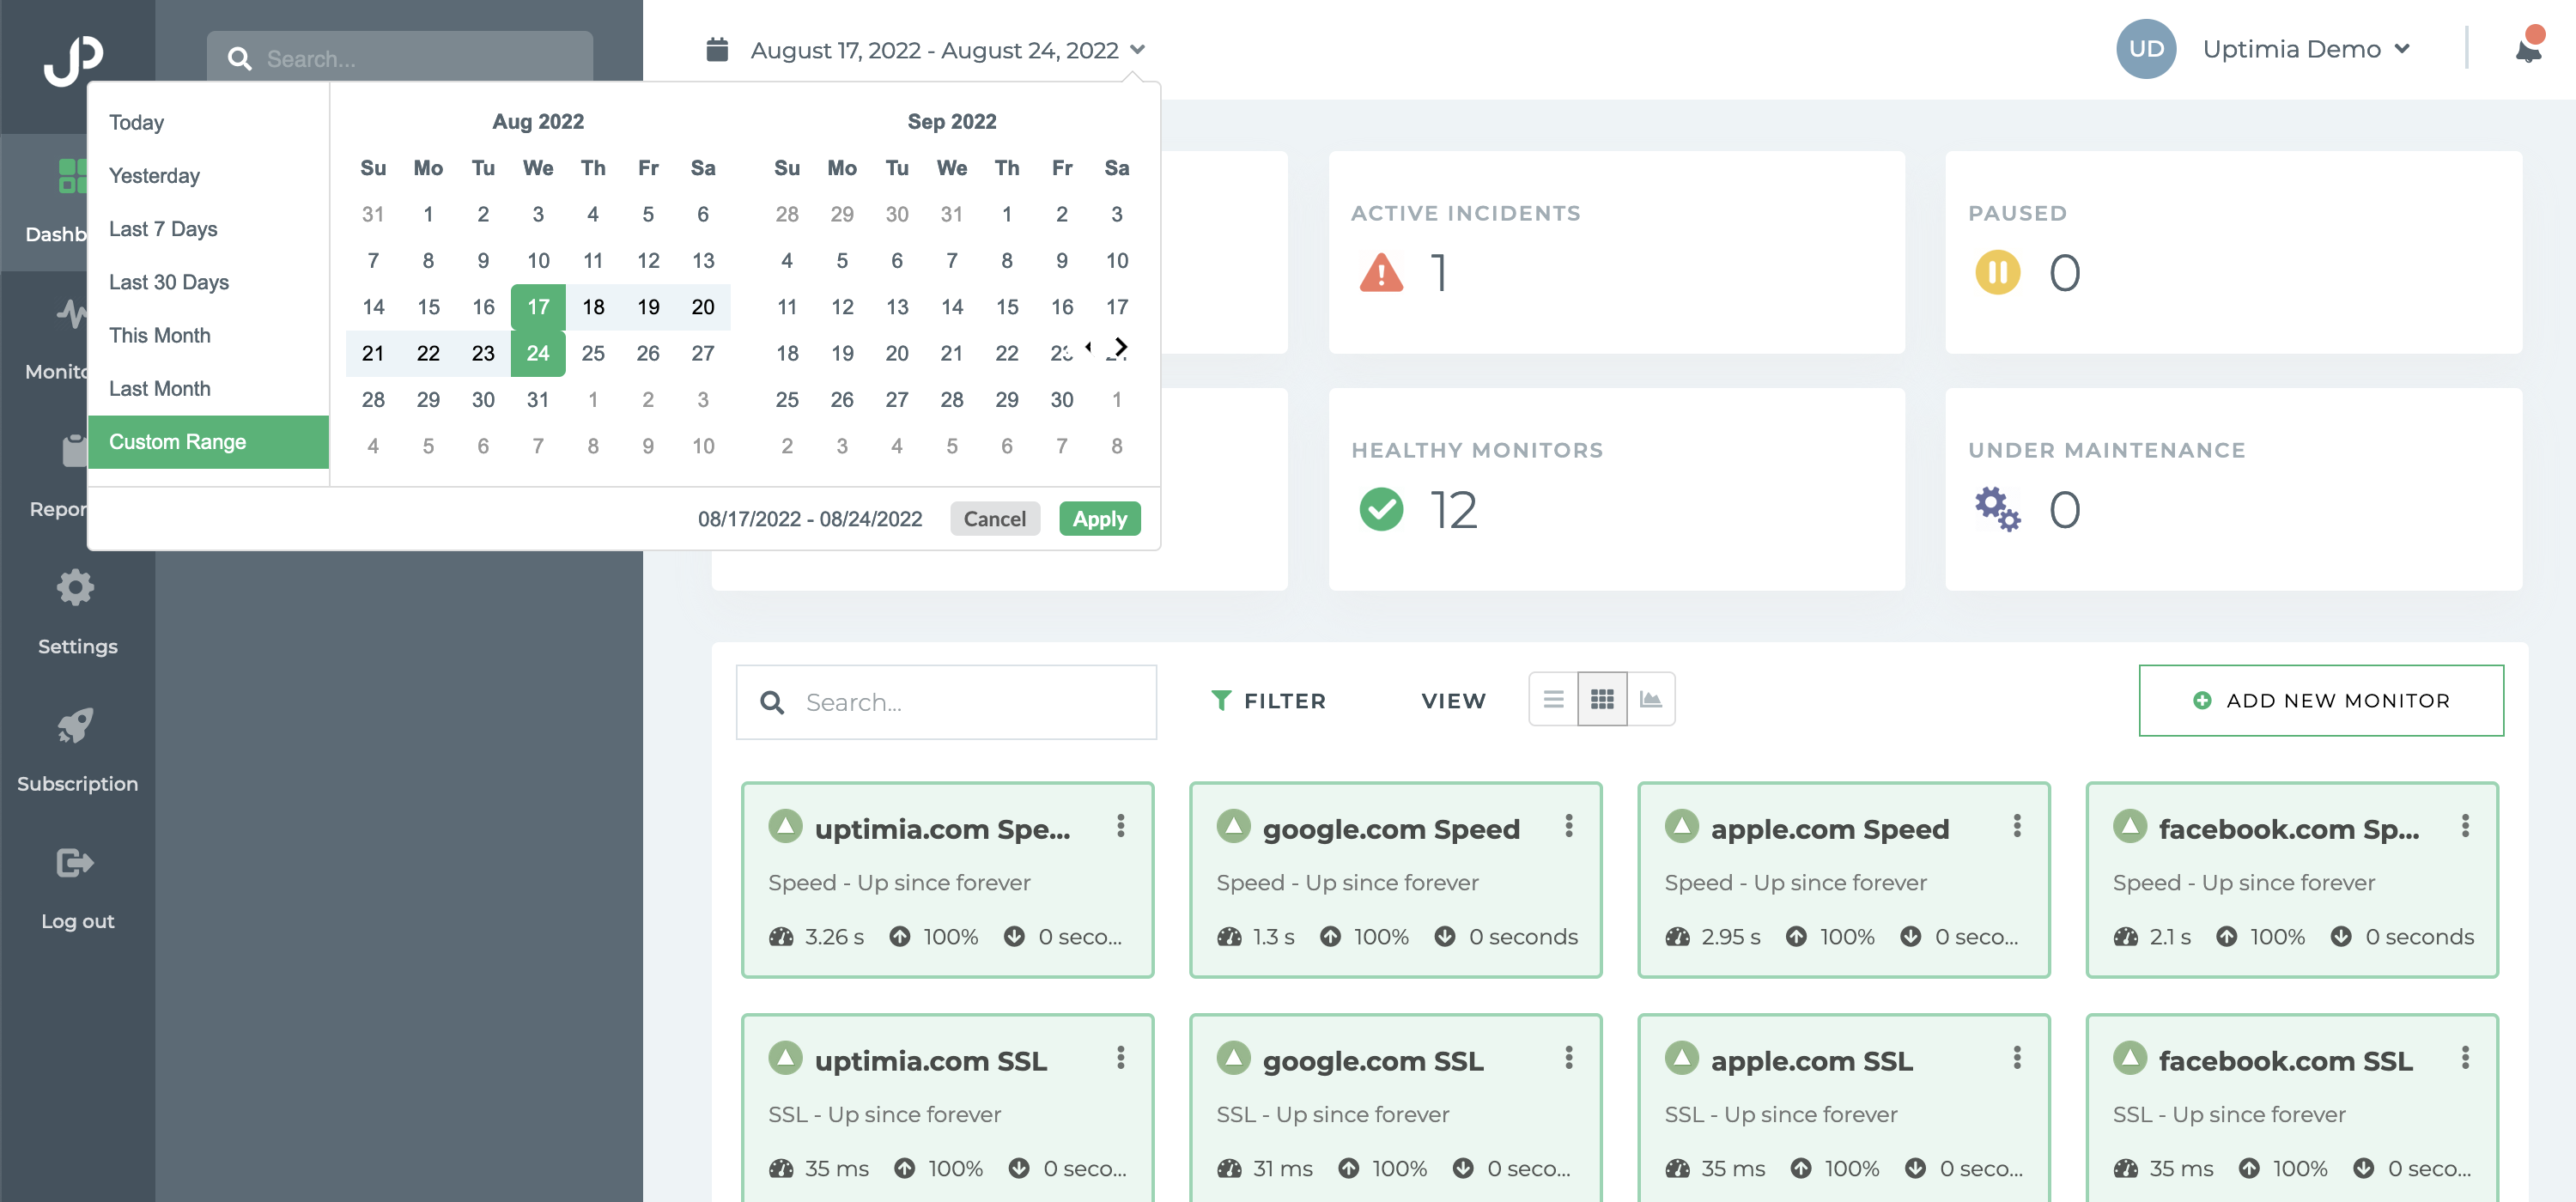
Task: Open the uptimia.com SSL monitor title
Action: pos(930,1060)
